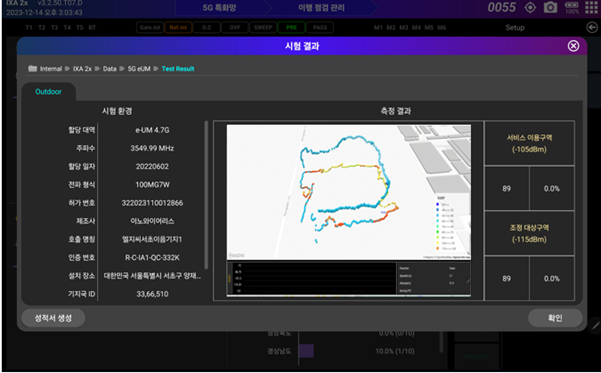Click the pencil edit icon at right edge
The height and width of the screenshot is (373, 601).
[x=595, y=326]
